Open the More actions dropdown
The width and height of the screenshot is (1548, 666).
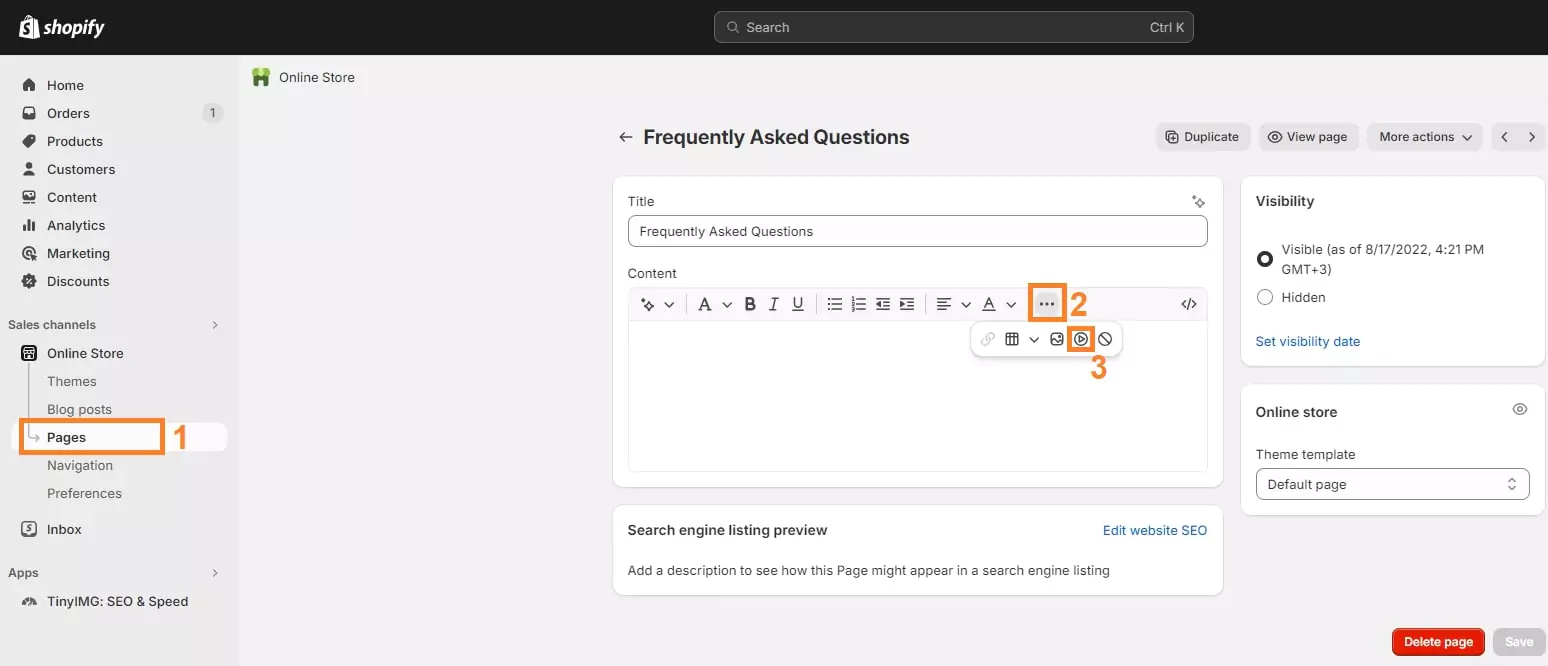pos(1424,137)
